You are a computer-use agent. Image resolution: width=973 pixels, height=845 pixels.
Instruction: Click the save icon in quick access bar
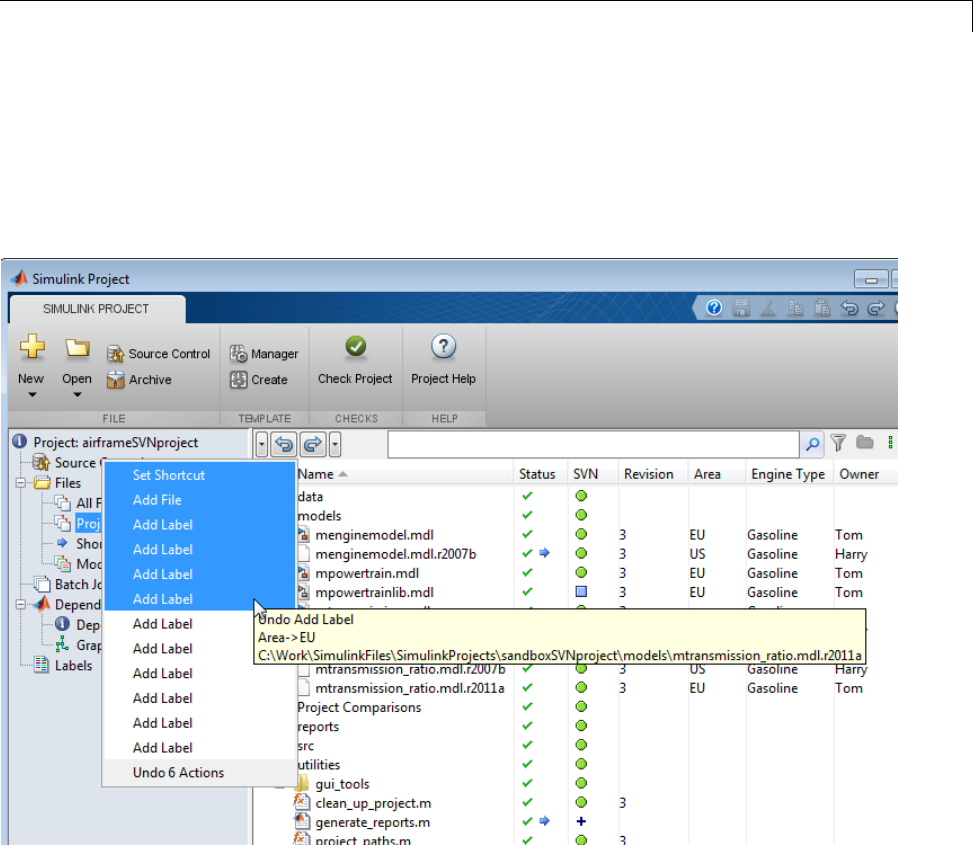coord(741,307)
